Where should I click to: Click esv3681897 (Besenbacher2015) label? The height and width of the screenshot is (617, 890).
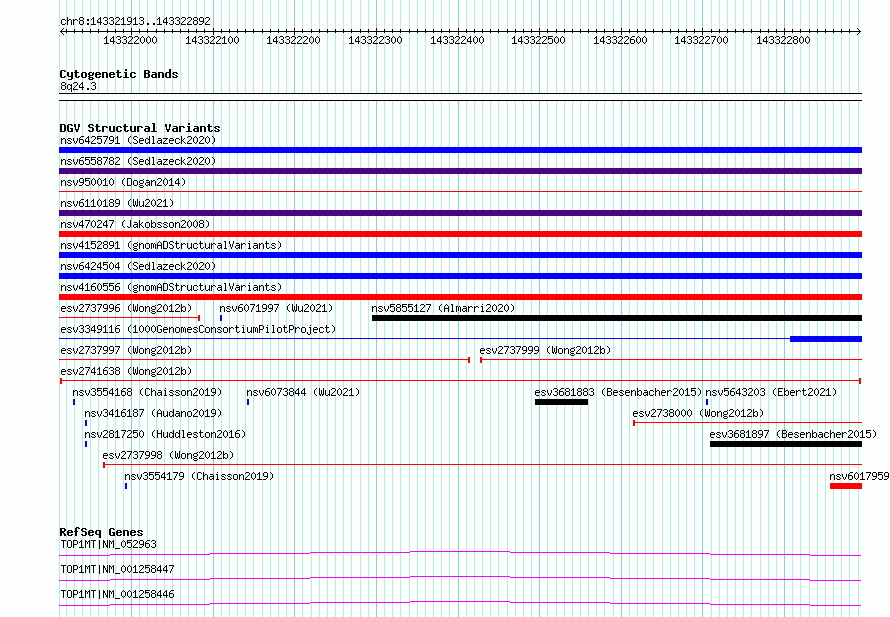pyautogui.click(x=793, y=434)
